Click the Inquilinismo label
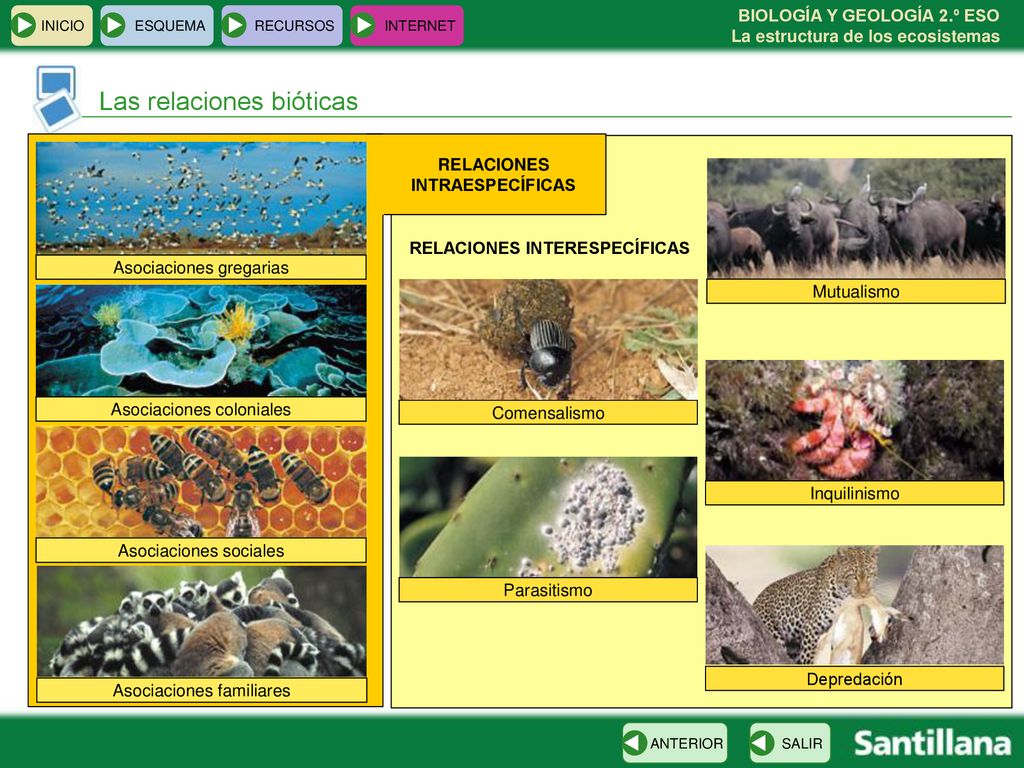Viewport: 1024px width, 768px height. (855, 493)
